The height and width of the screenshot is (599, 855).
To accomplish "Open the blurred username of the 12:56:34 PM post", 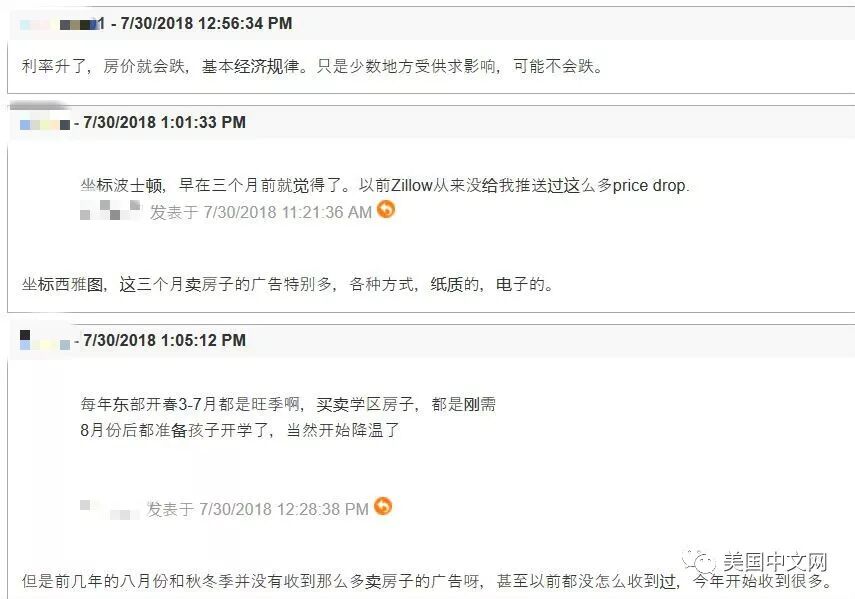I will point(62,24).
